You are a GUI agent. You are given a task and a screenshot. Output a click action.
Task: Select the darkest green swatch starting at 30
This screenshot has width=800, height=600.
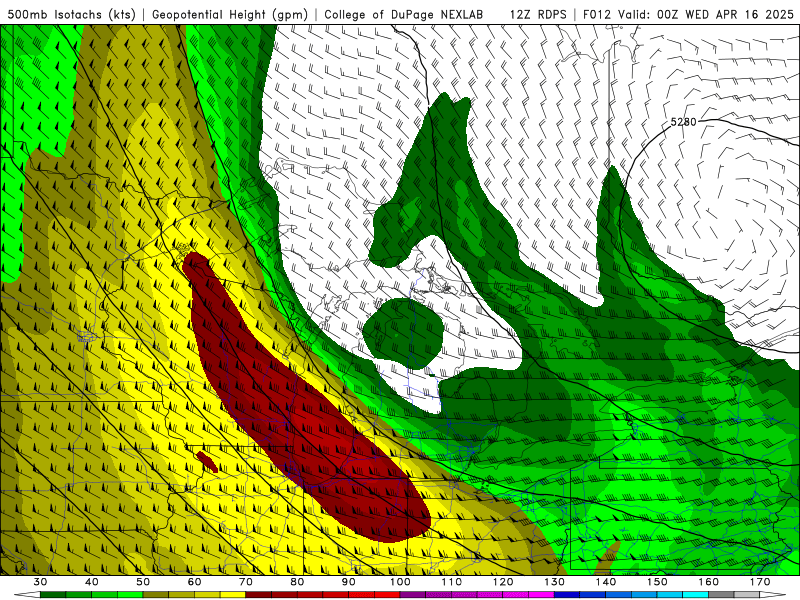53,595
